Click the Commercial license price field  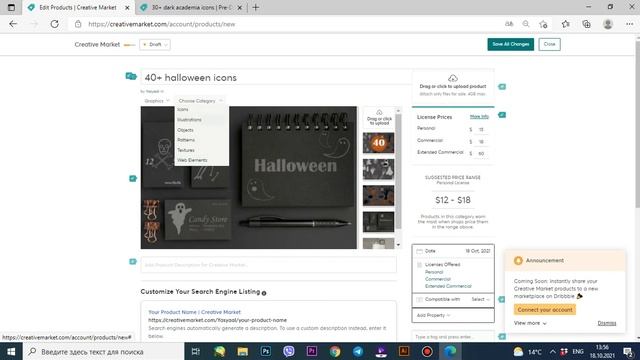pos(481,142)
